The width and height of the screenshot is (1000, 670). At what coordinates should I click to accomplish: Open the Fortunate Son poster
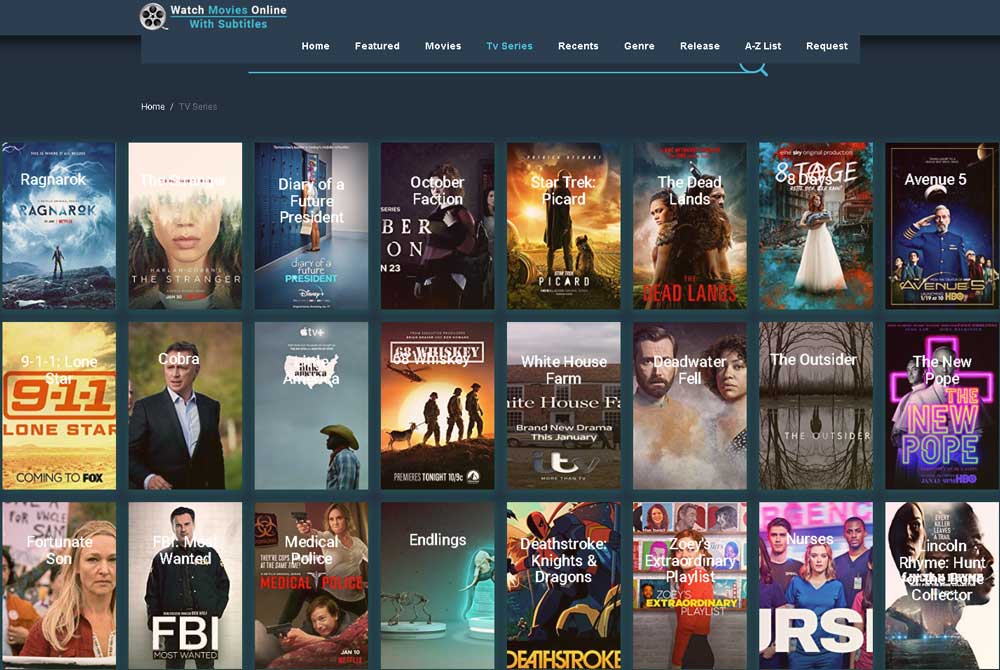pos(59,585)
